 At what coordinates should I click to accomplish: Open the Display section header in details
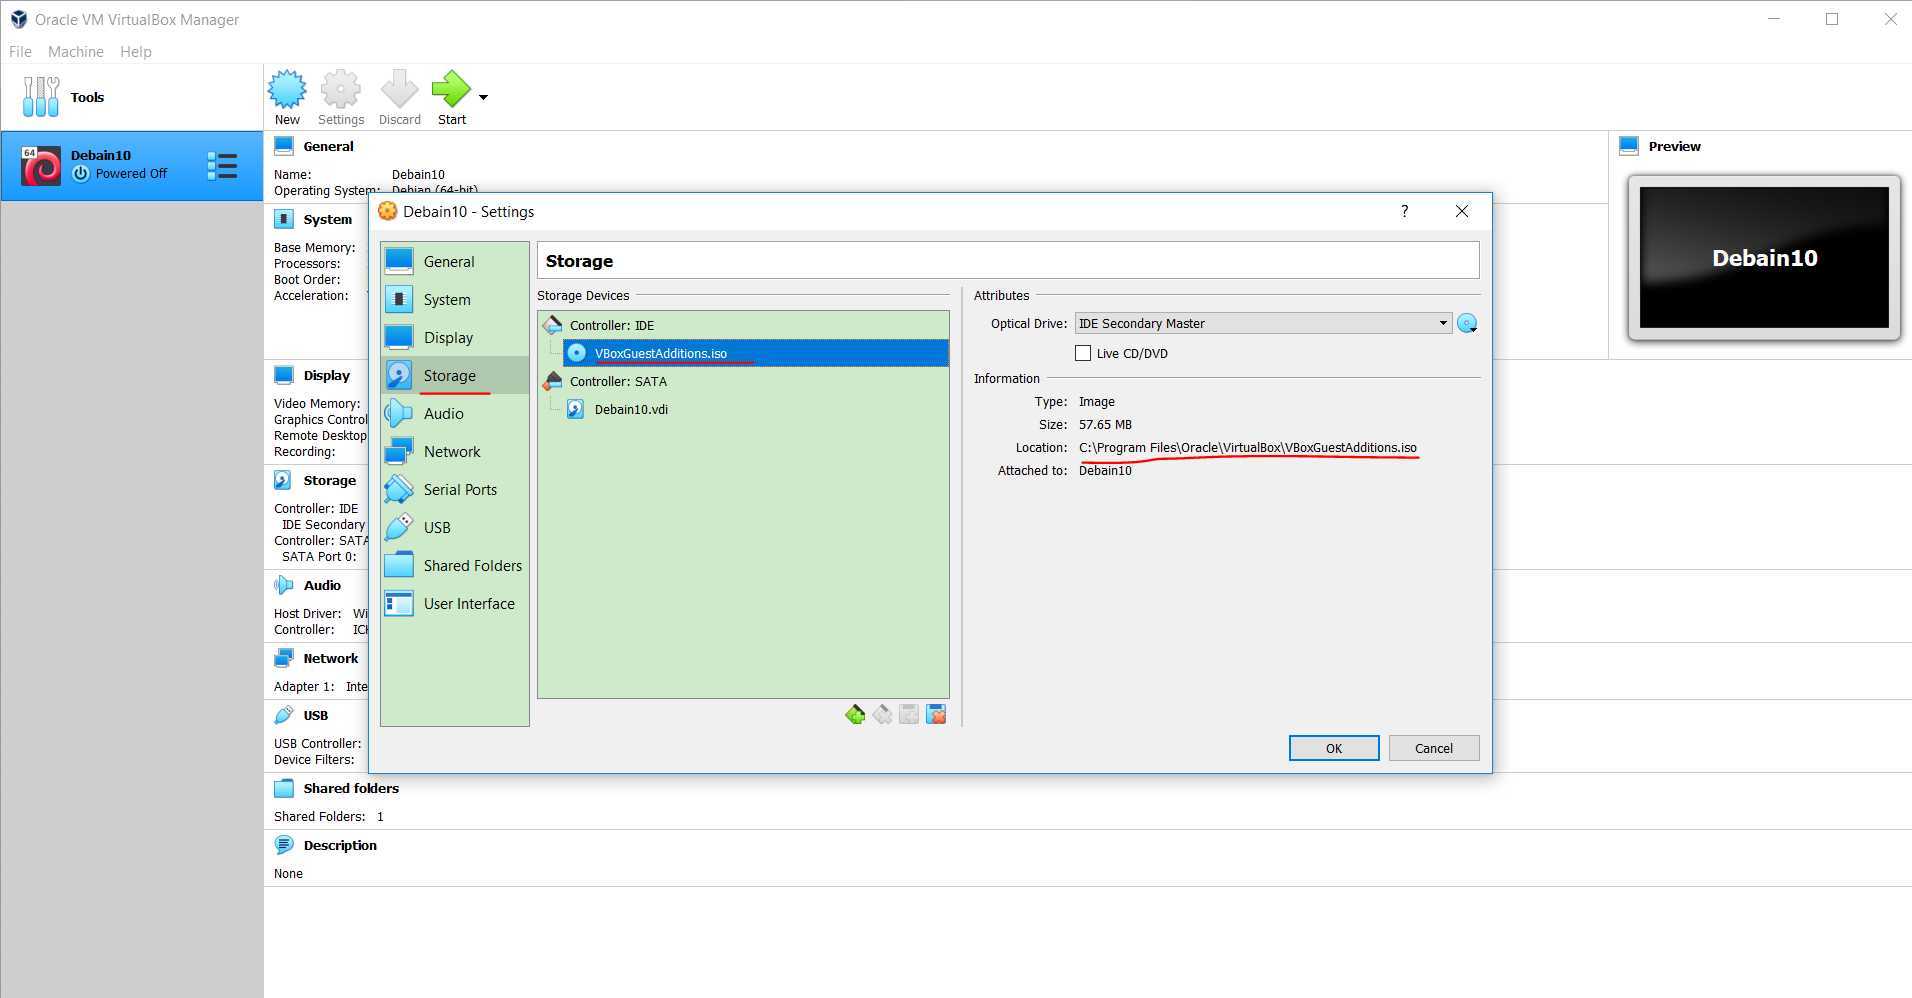(326, 375)
